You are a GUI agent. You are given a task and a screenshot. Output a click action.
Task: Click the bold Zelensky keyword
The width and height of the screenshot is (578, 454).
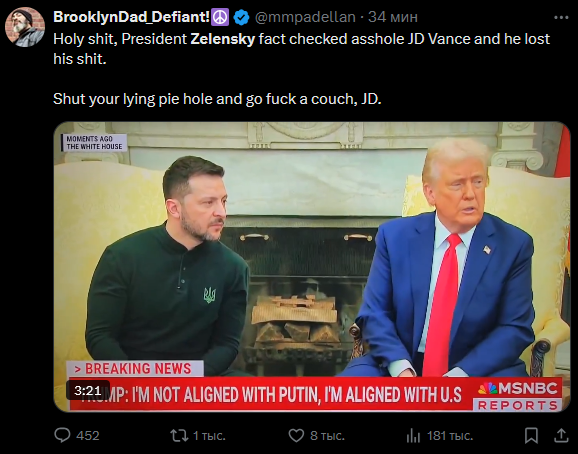pos(223,39)
